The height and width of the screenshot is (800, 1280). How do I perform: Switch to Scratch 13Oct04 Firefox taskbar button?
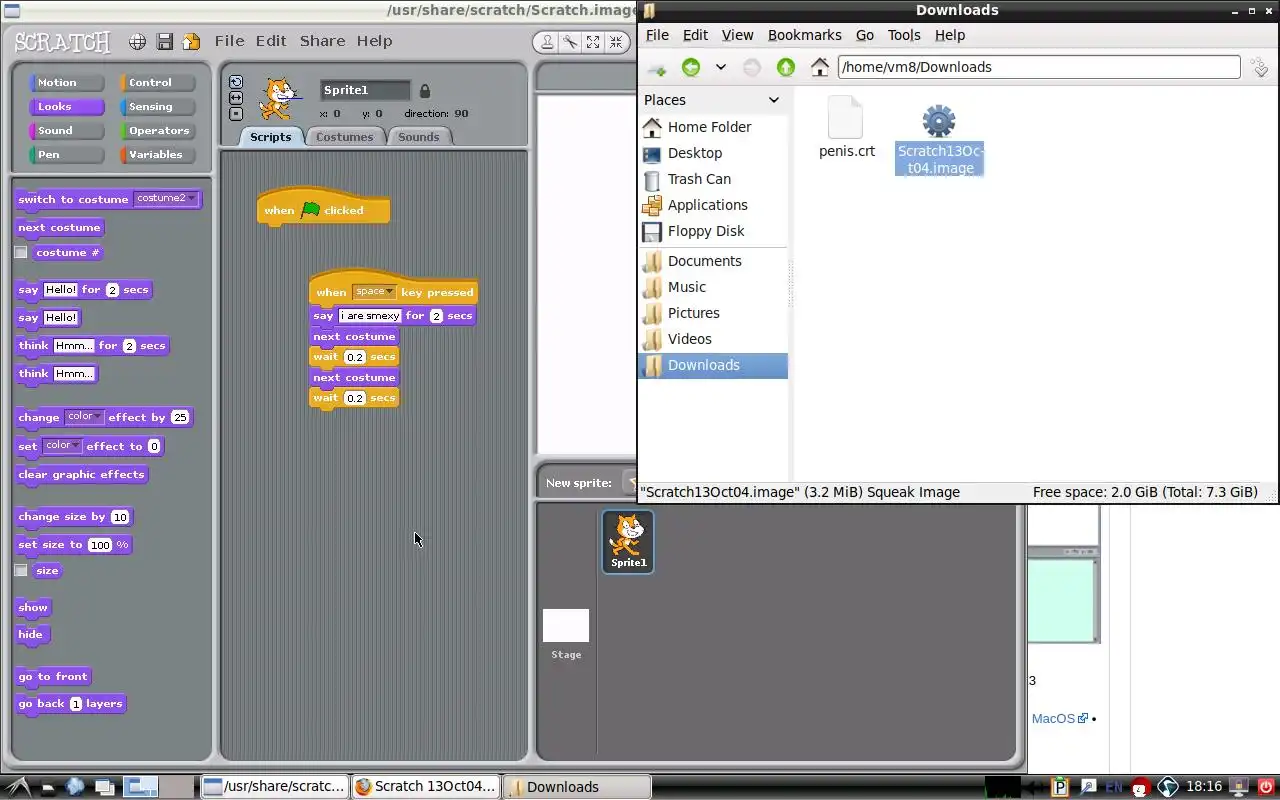425,787
